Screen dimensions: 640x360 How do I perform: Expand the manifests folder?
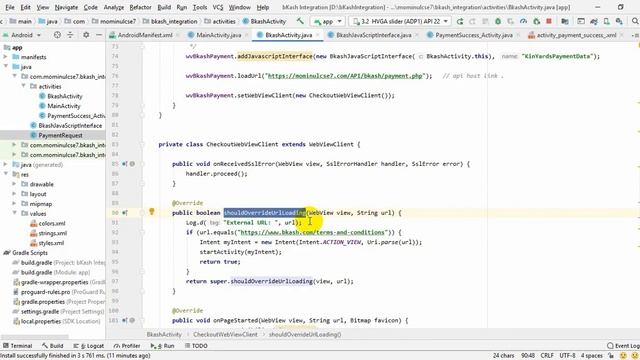(x=6, y=57)
